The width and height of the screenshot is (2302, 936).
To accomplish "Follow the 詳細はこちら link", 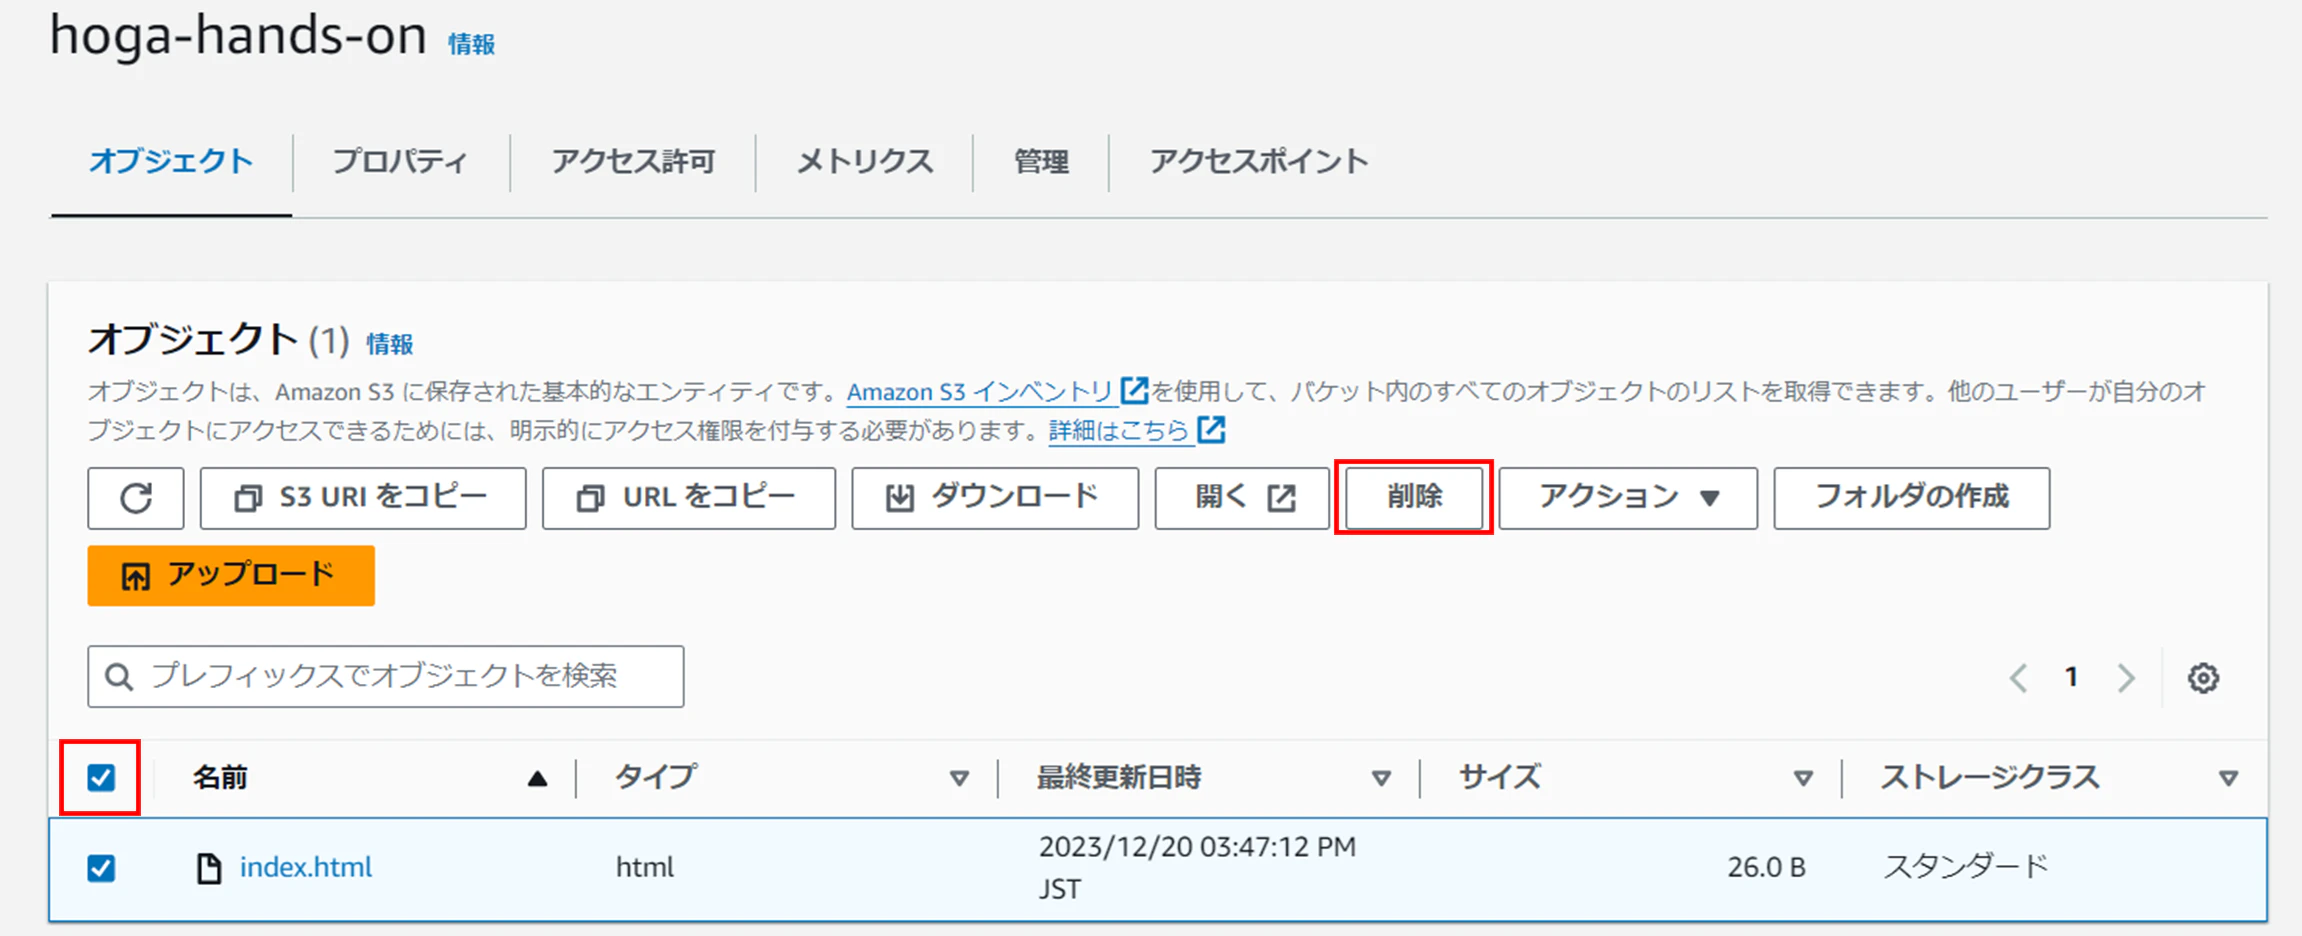I will coord(1118,431).
